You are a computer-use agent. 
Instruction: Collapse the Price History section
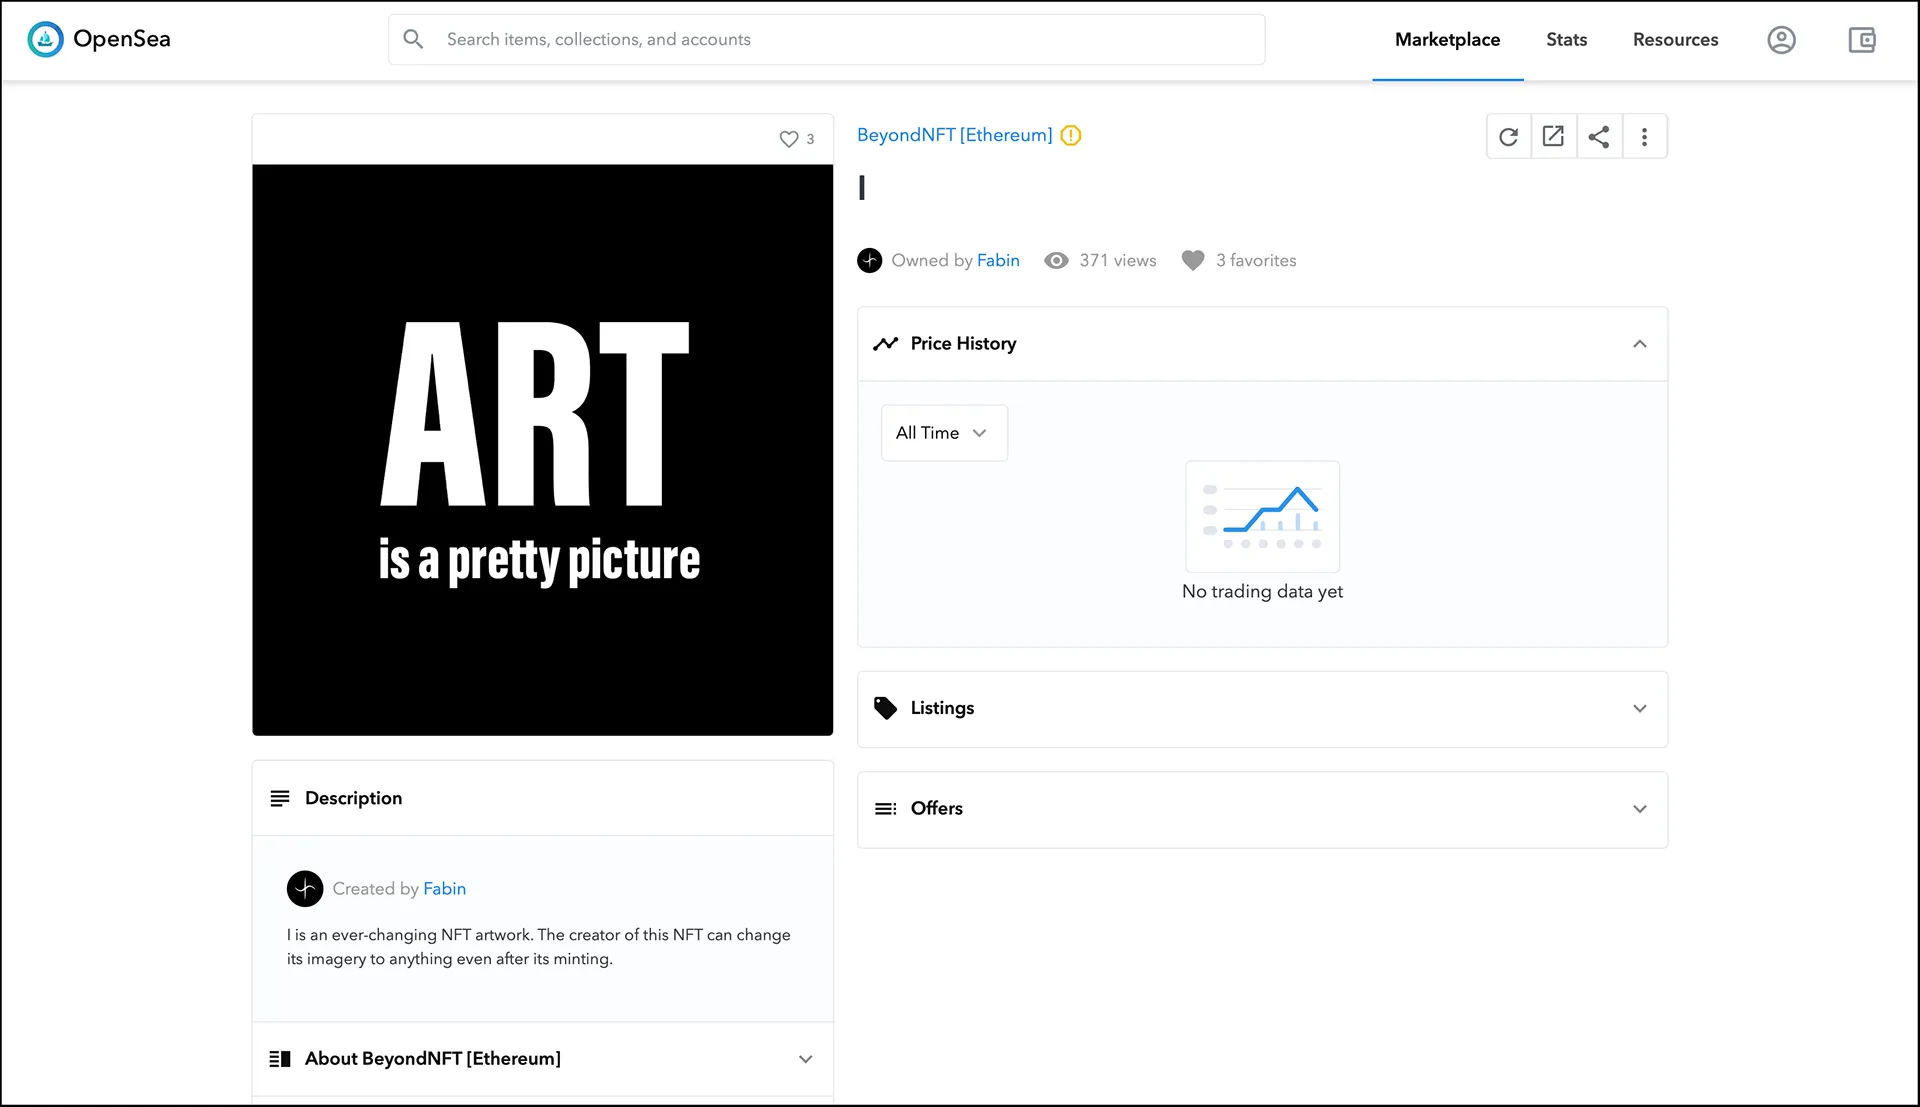tap(1639, 344)
